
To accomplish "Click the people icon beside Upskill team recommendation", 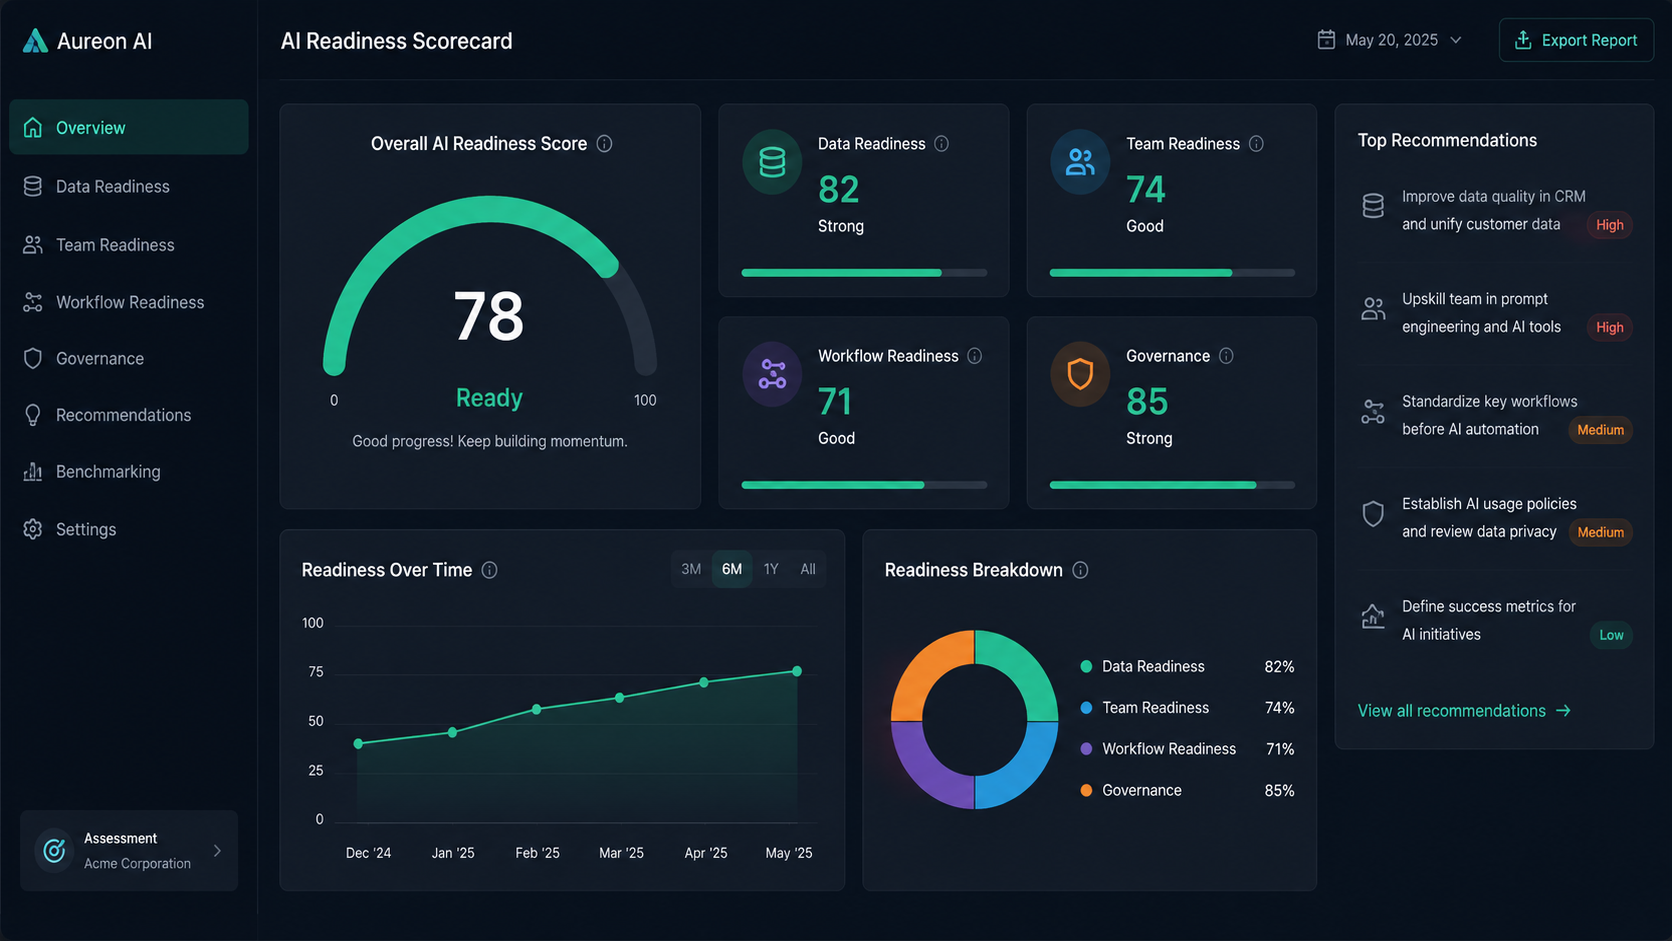I will click(x=1373, y=309).
